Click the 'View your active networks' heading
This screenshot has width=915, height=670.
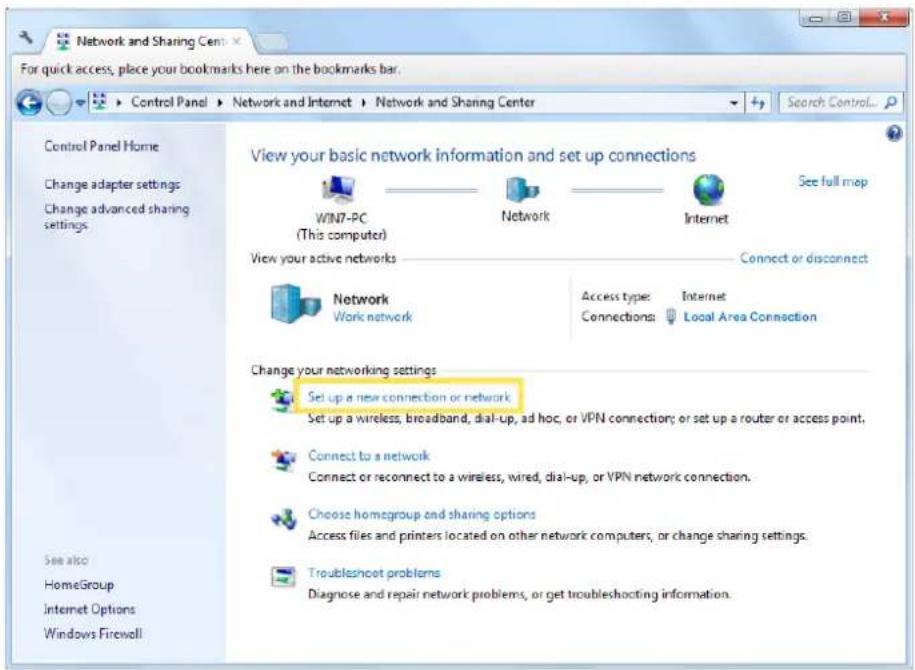pos(323,258)
